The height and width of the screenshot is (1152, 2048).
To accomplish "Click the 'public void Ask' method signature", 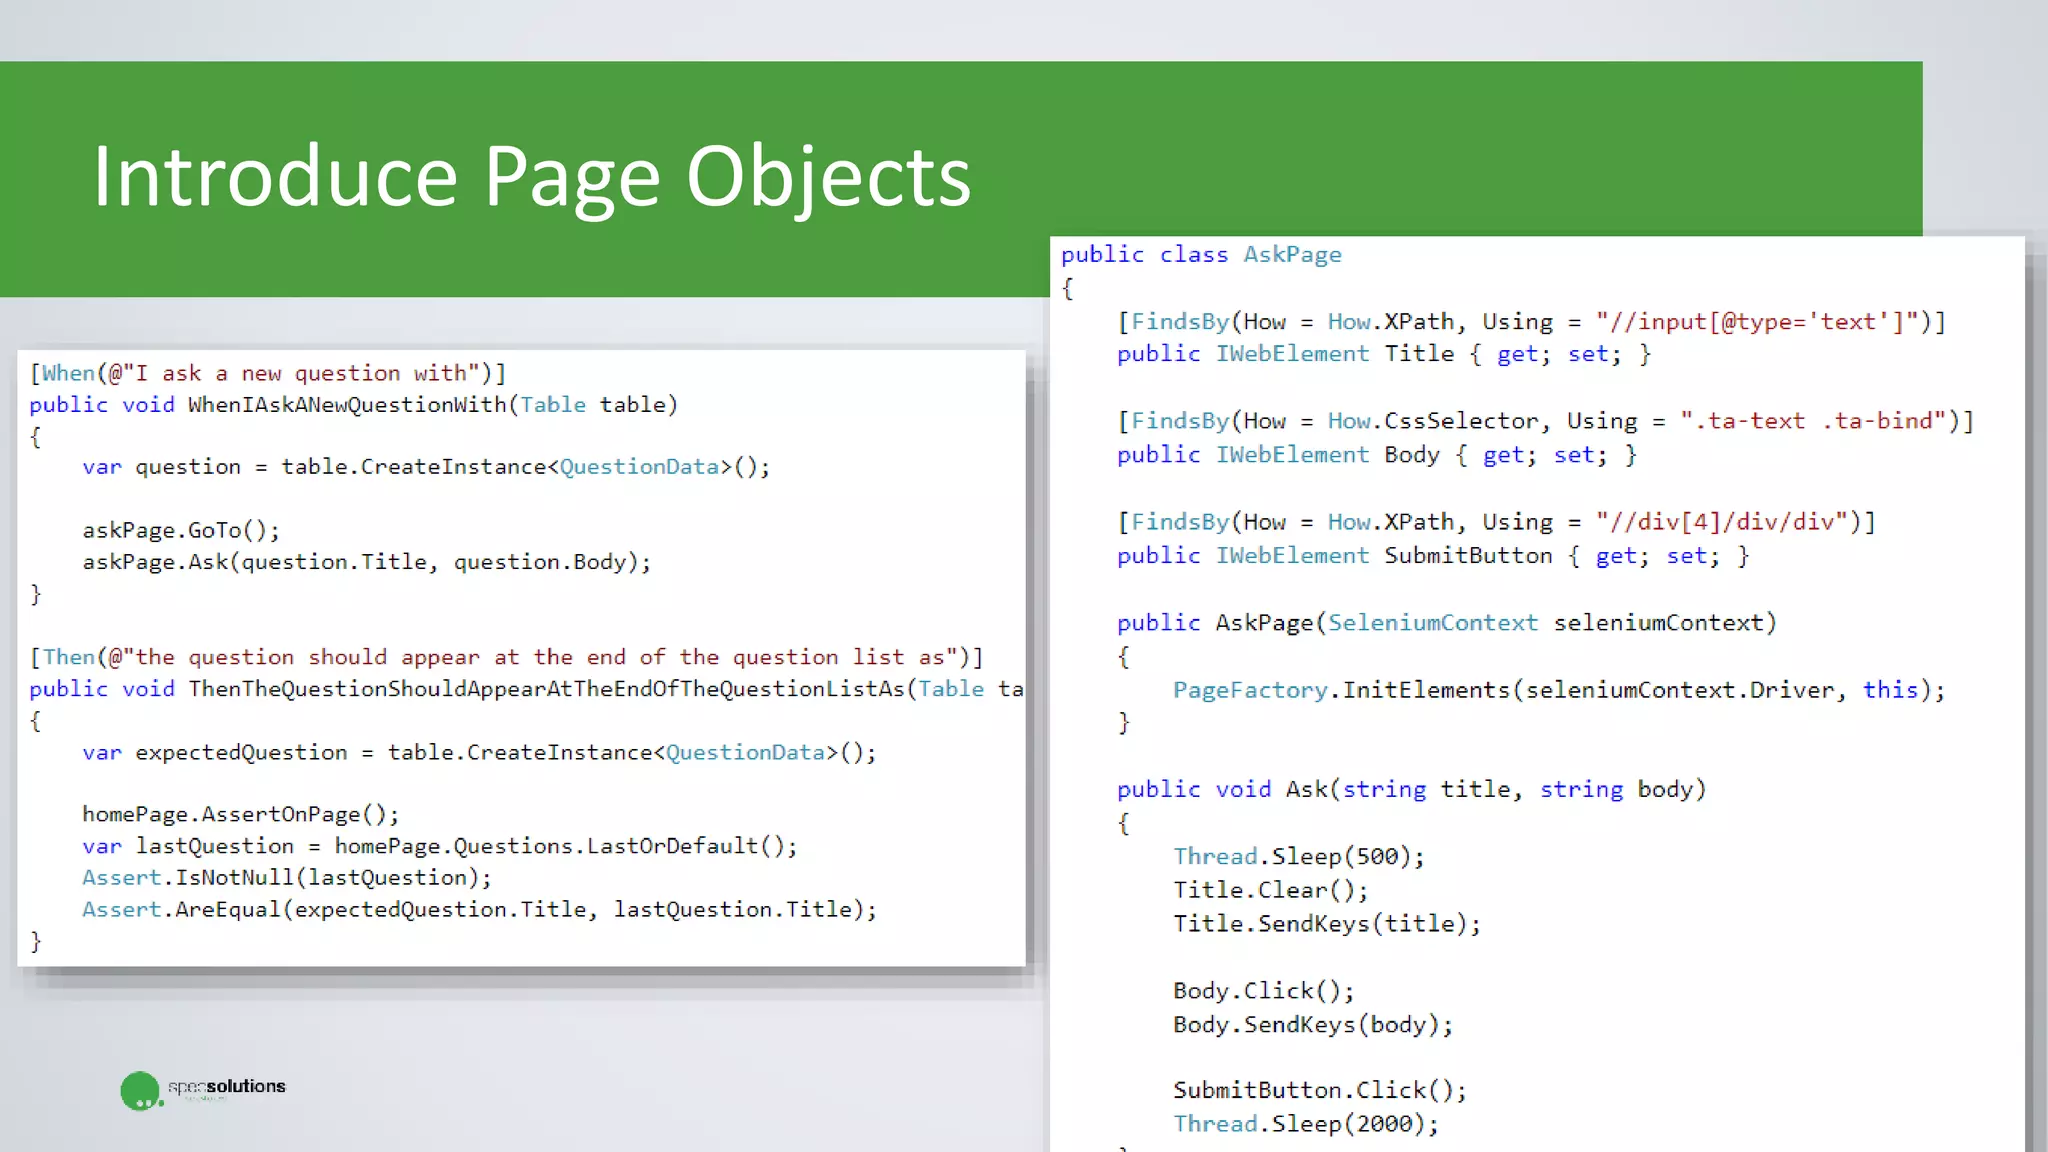I will pyautogui.click(x=1412, y=790).
